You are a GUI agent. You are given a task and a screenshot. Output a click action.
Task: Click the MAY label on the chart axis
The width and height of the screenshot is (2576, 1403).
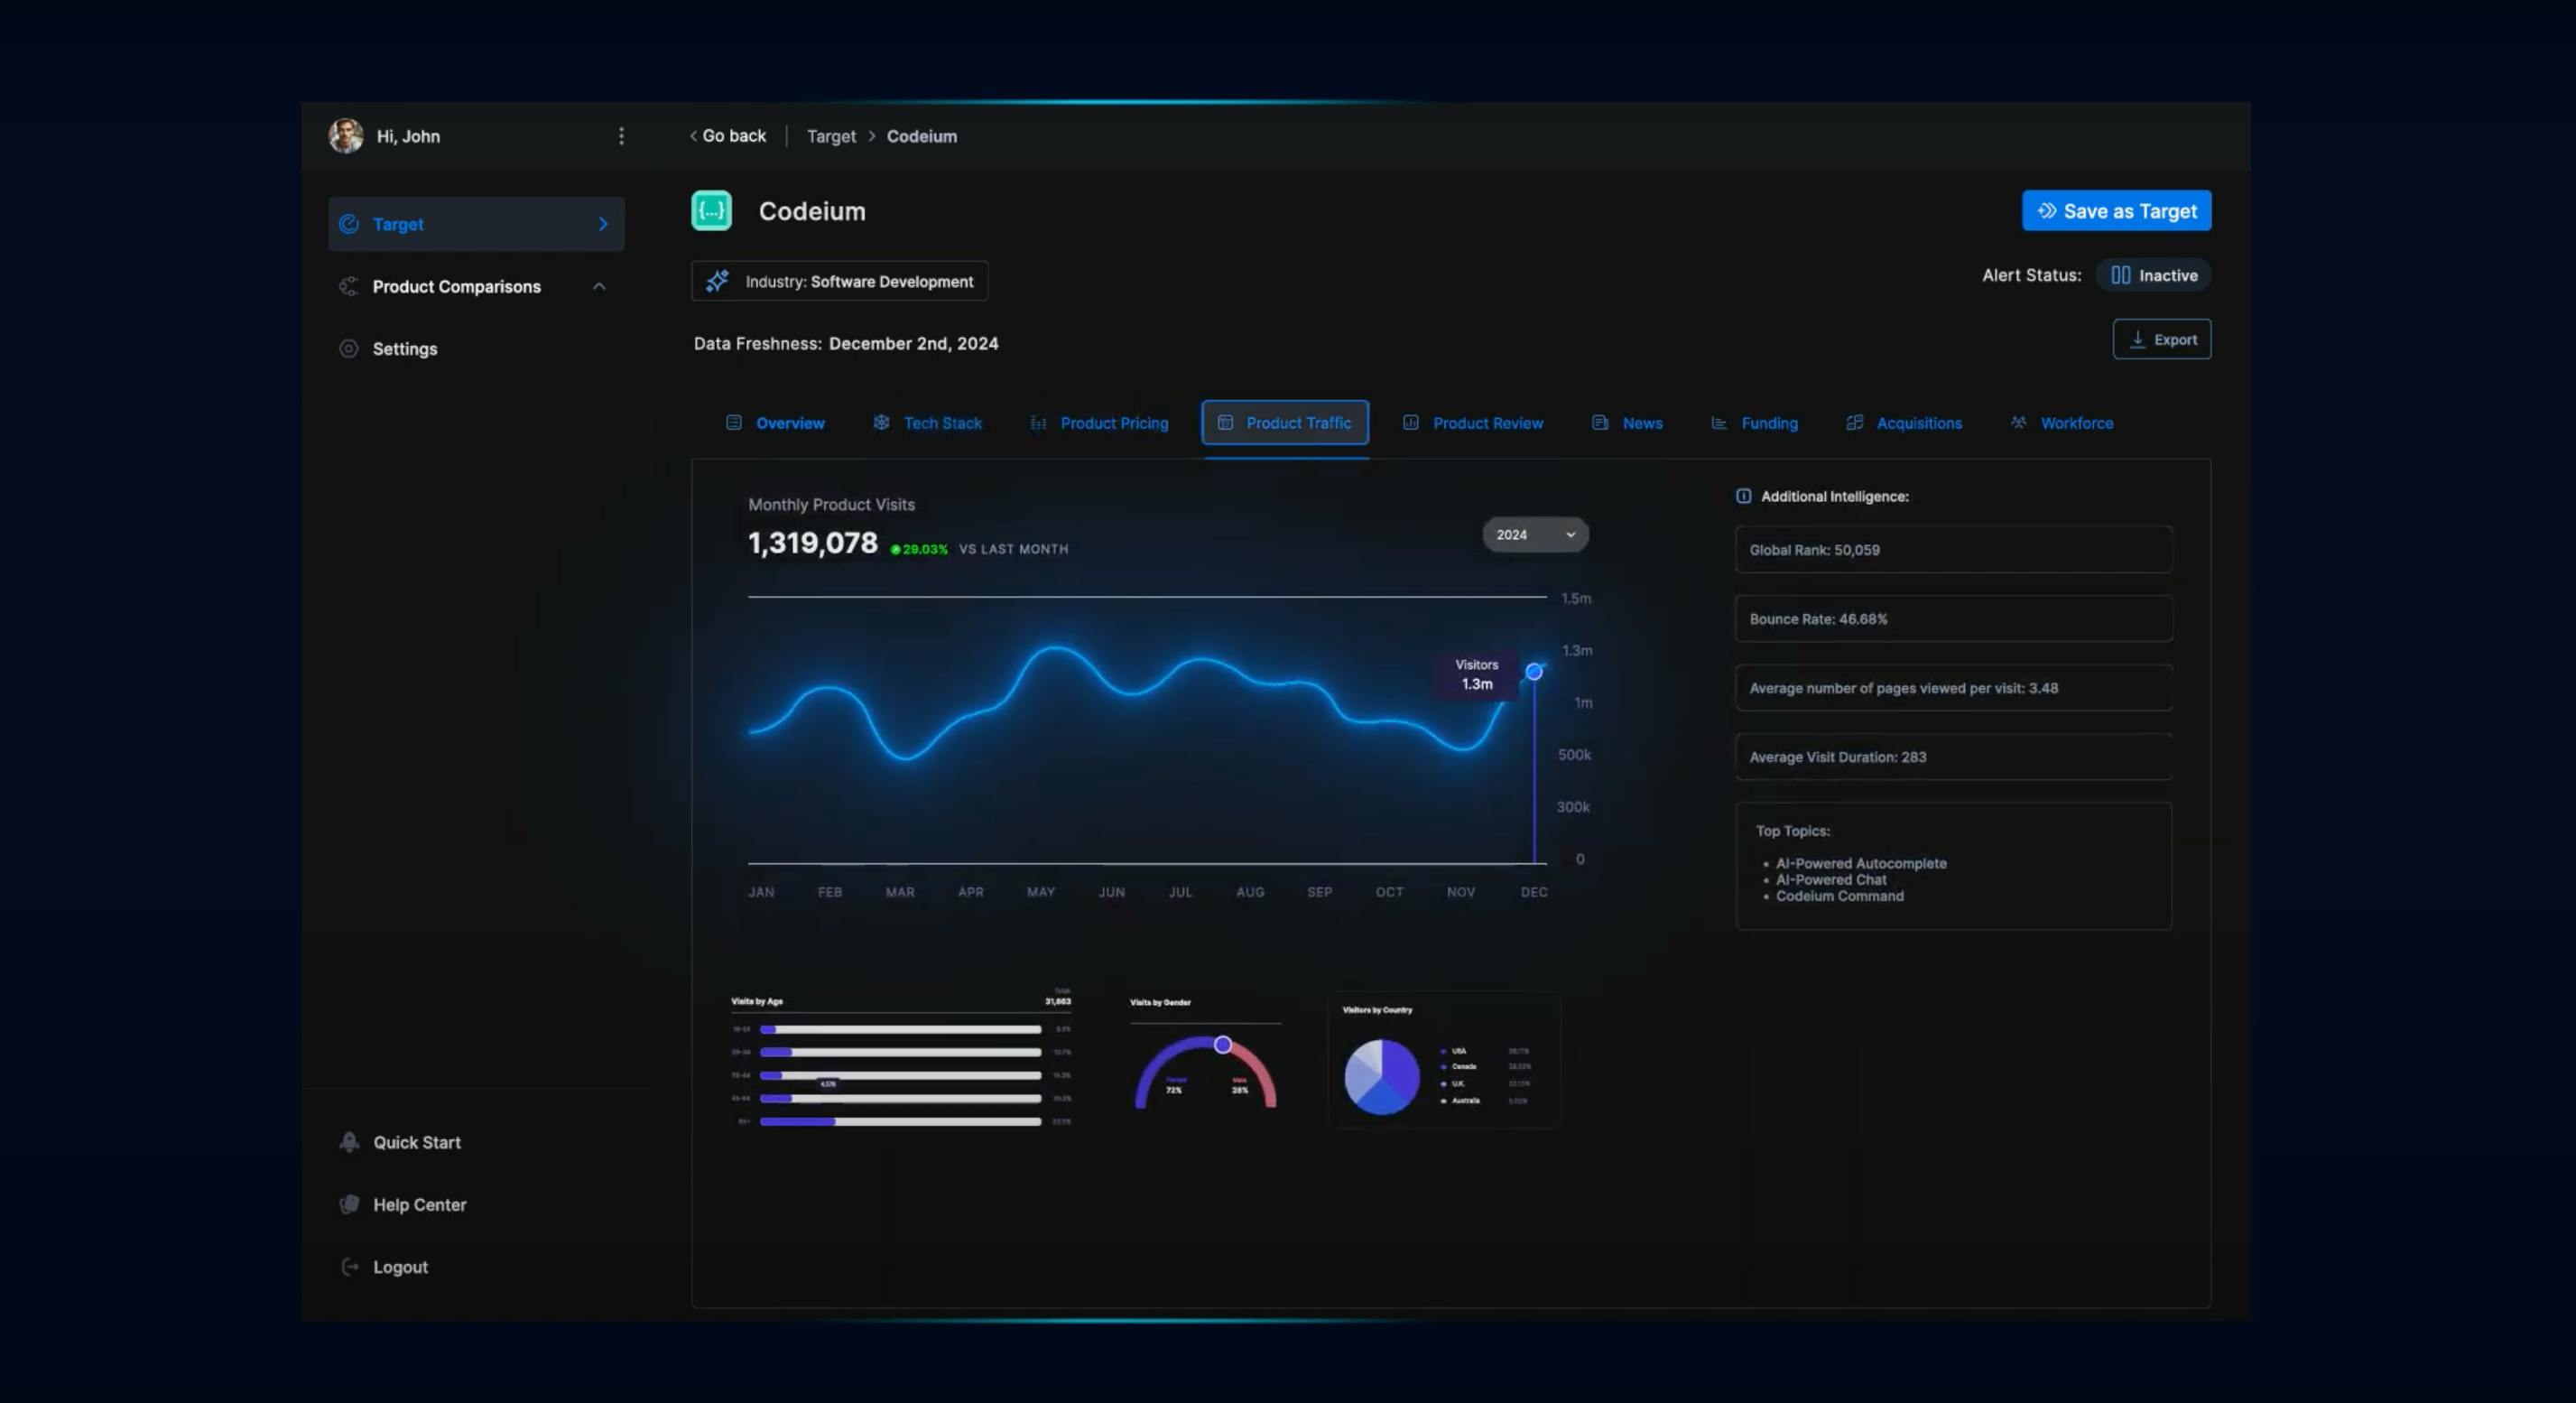click(x=1040, y=892)
